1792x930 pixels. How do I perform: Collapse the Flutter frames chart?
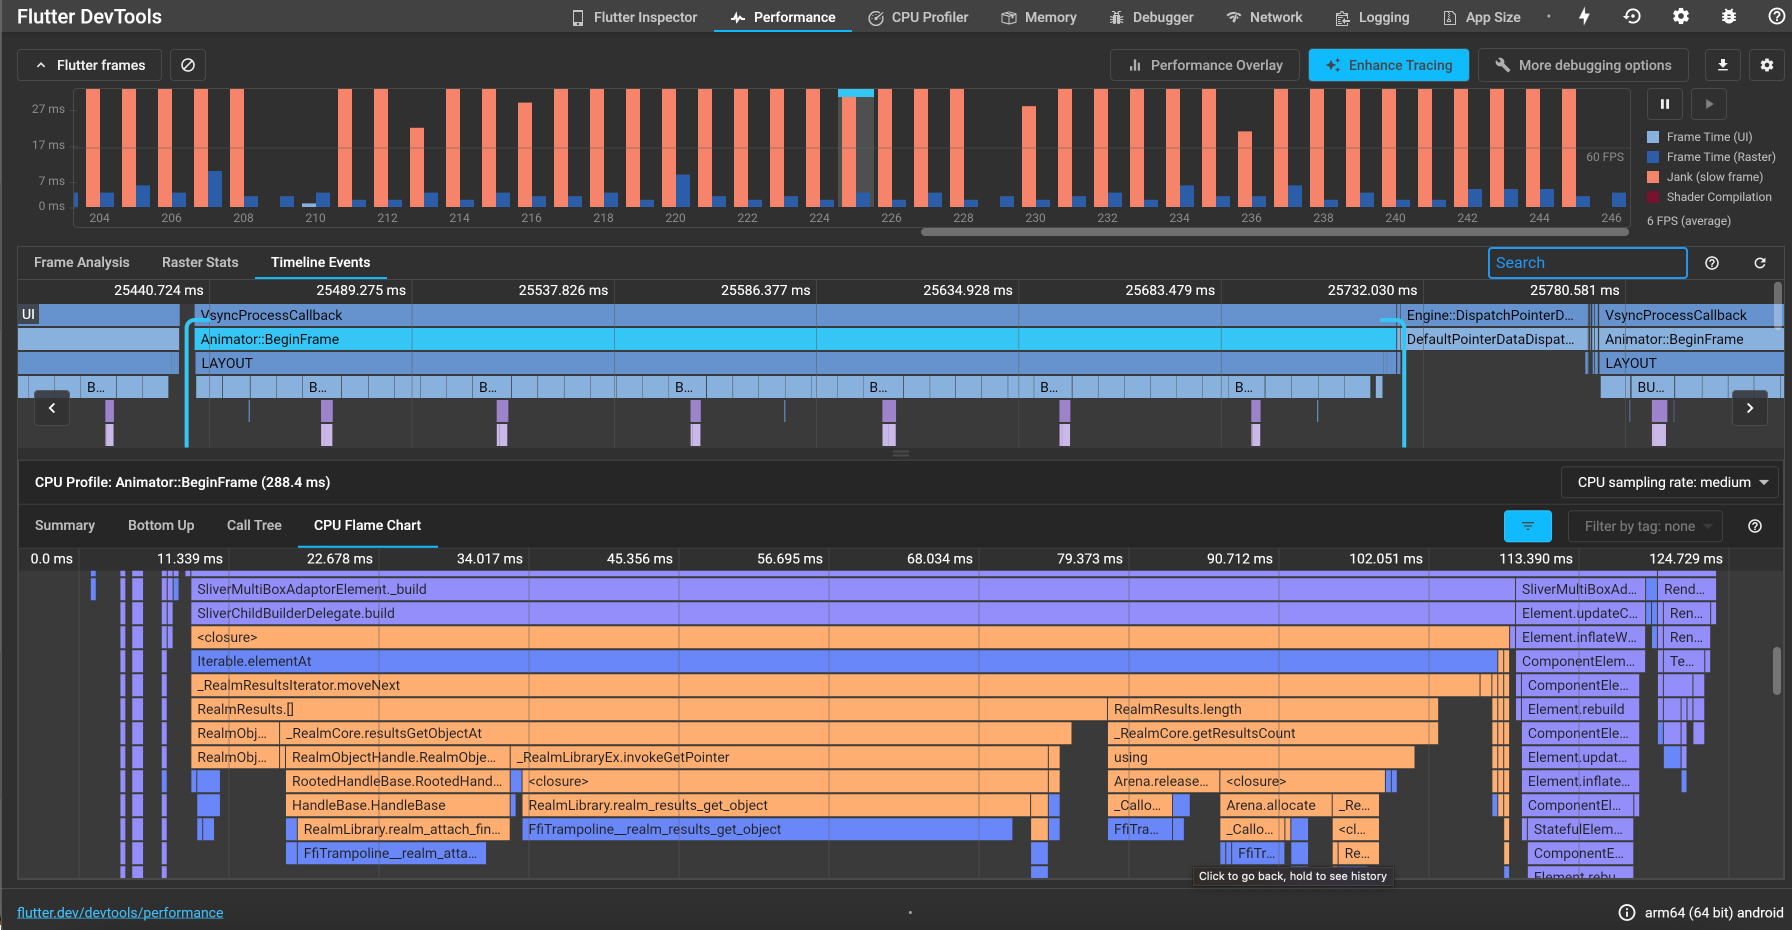click(x=90, y=65)
